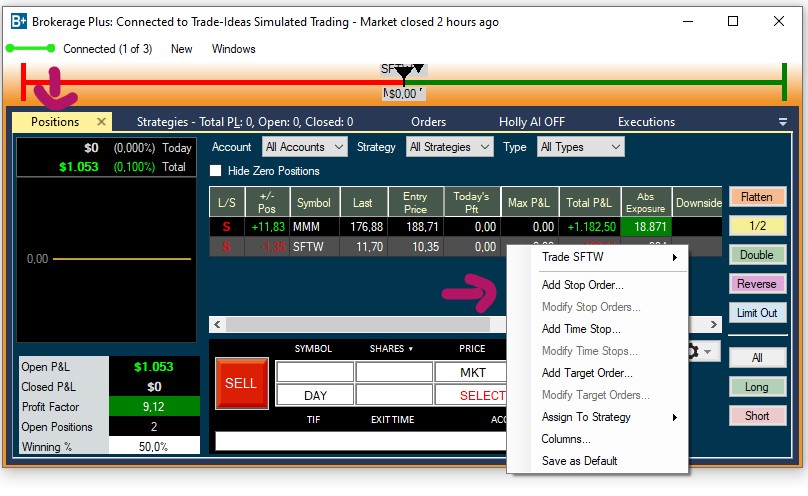Click the Limit Out button

[757, 313]
